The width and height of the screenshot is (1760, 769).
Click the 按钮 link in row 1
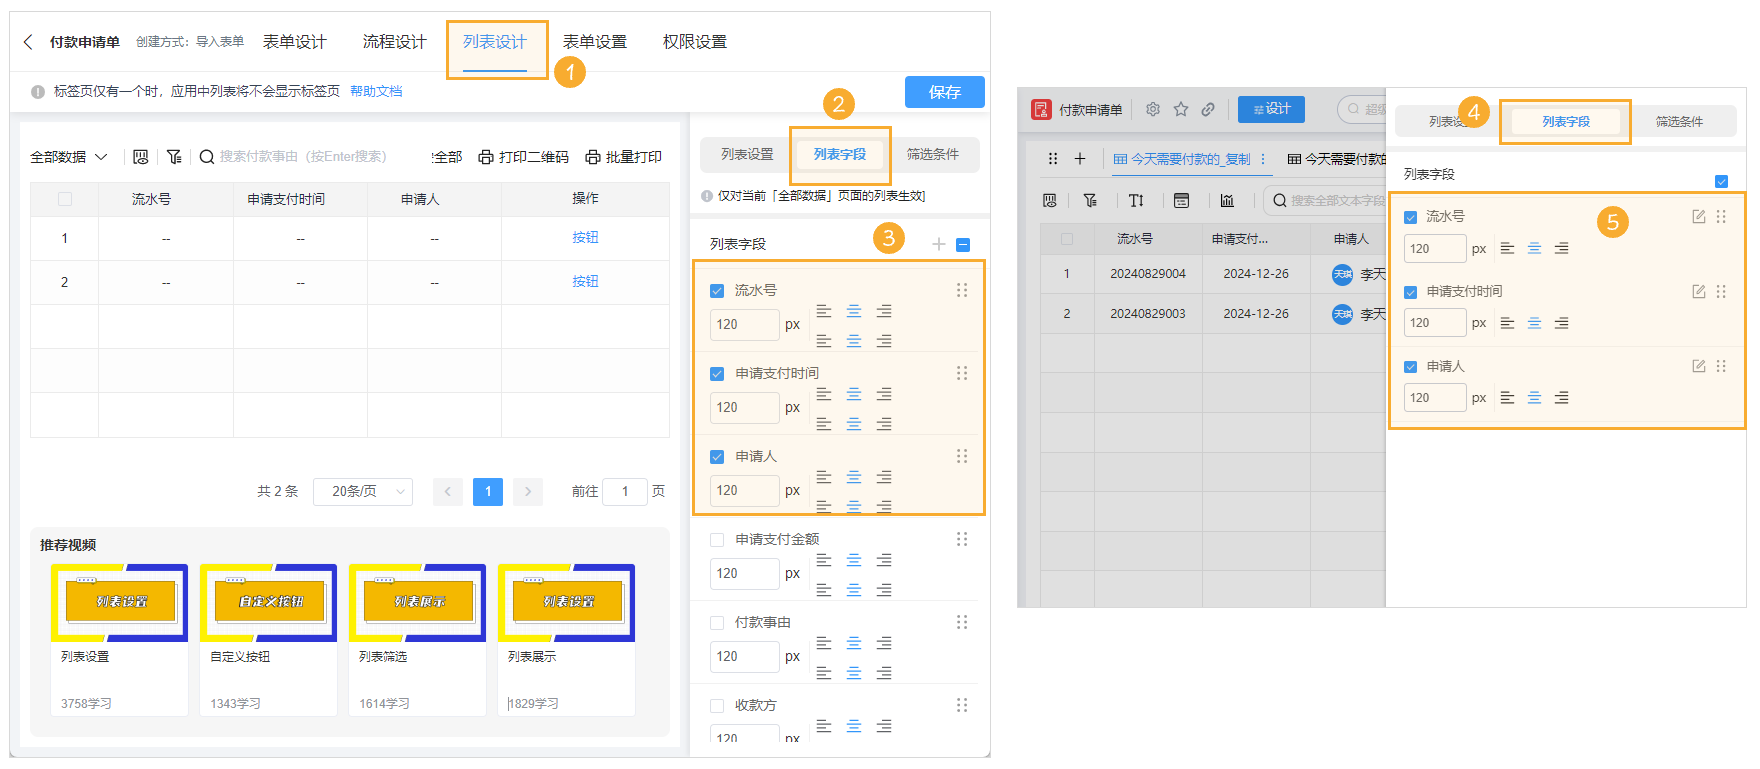click(585, 238)
